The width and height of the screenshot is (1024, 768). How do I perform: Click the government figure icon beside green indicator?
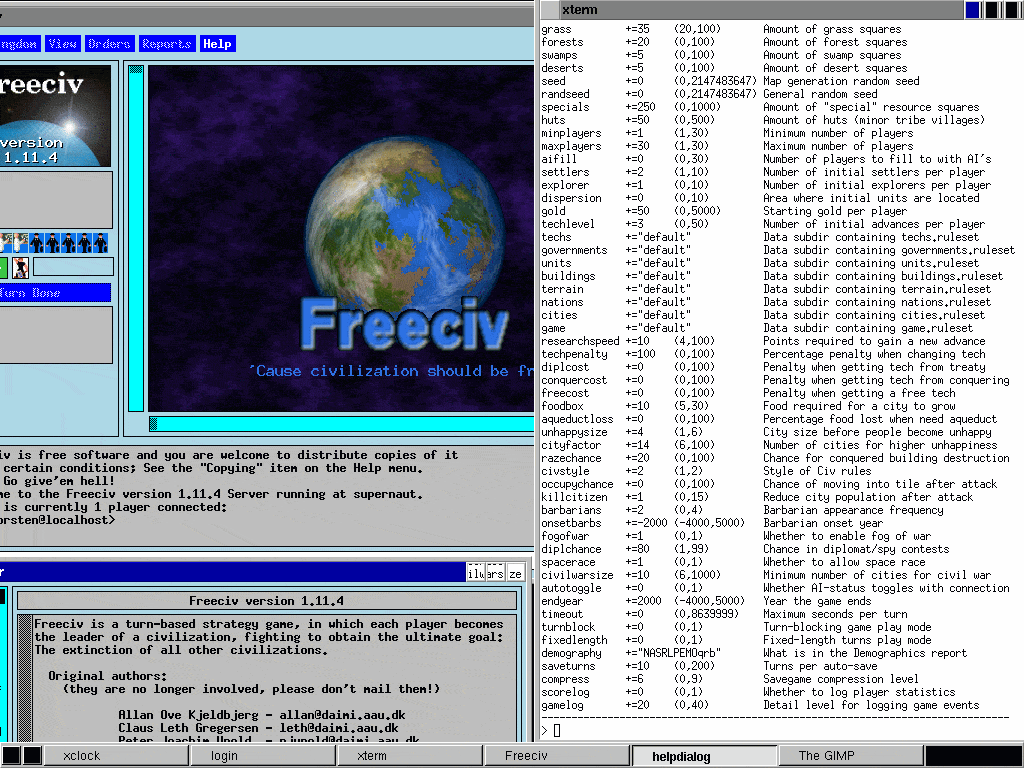(x=20, y=267)
